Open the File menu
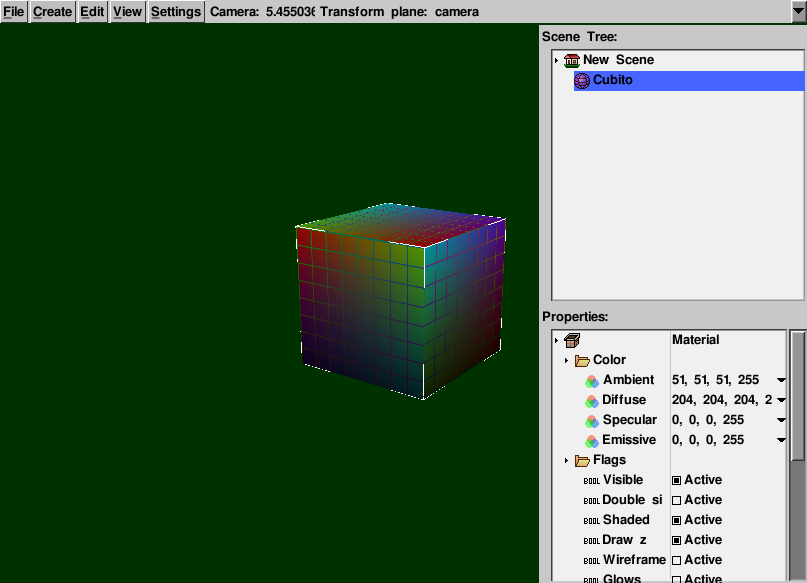The height and width of the screenshot is (583, 807). pyautogui.click(x=13, y=11)
